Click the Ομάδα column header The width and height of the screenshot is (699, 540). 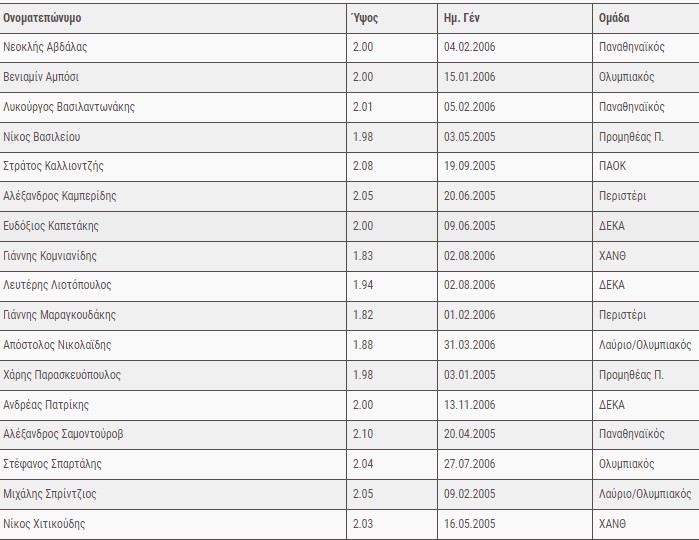point(614,18)
